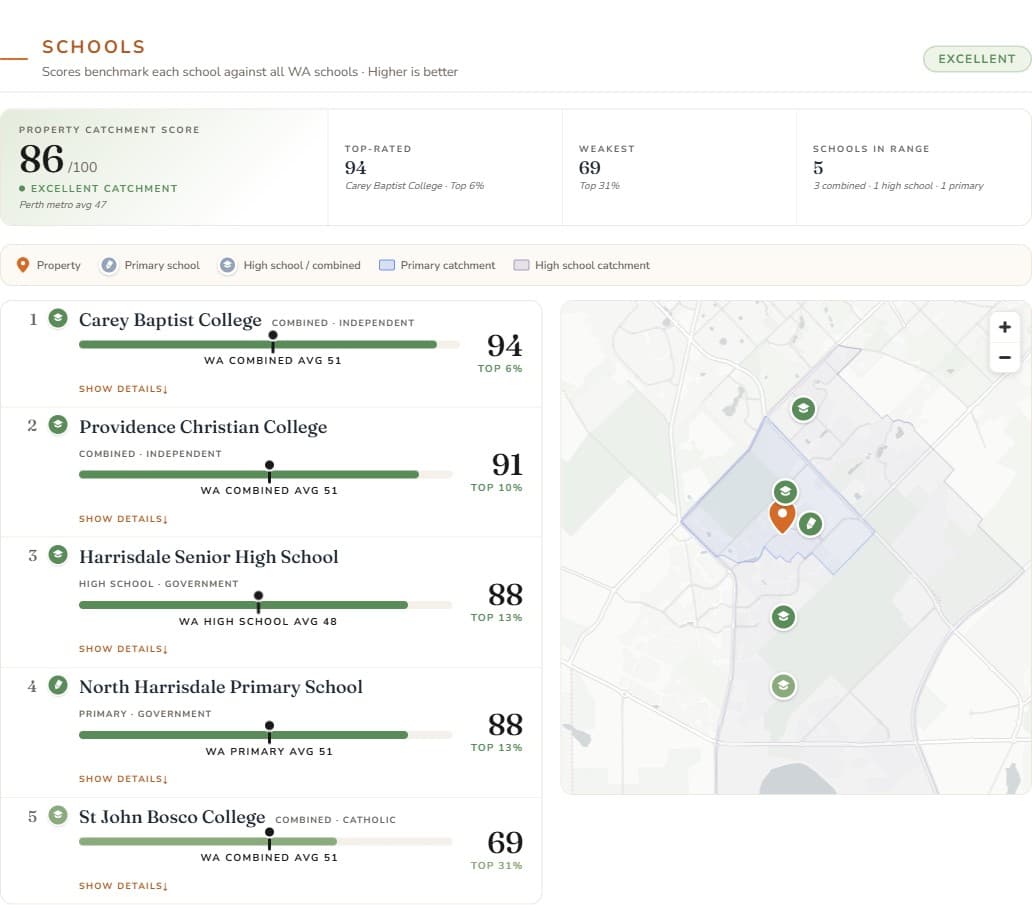1032x905 pixels.
Task: Click the 'TOP 6%' rank label
Action: 500,369
